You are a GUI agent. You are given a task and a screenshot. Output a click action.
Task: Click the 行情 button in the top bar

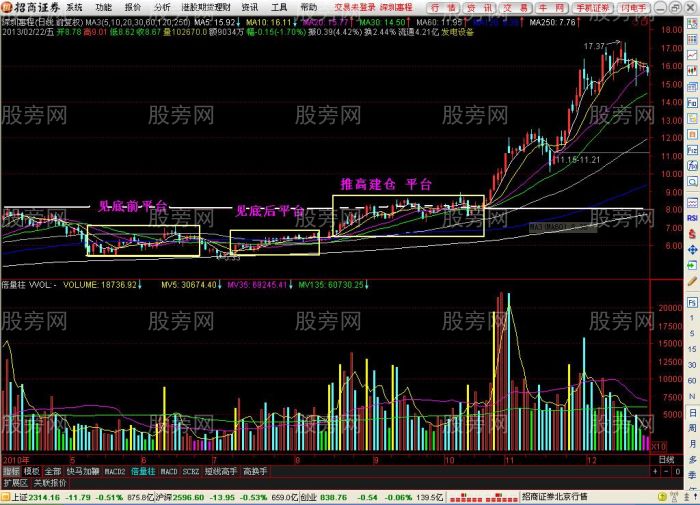[x=443, y=8]
